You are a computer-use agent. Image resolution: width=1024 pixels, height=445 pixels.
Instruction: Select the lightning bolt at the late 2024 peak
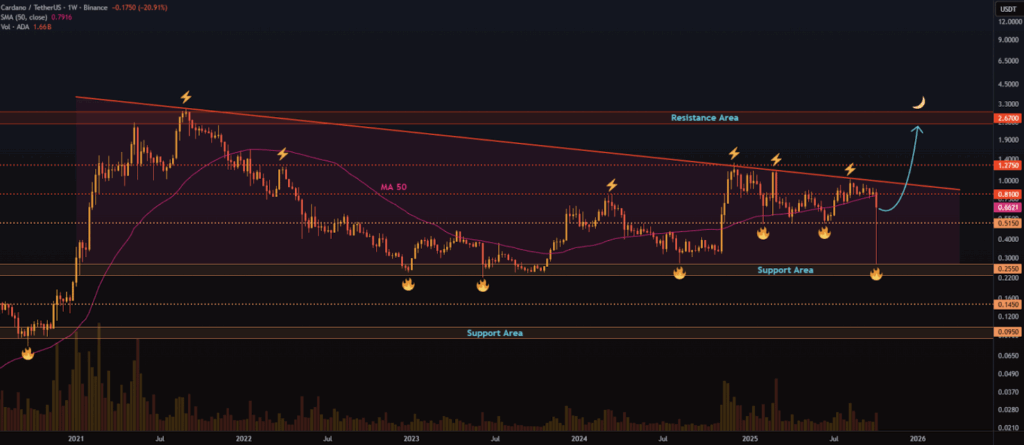734,153
